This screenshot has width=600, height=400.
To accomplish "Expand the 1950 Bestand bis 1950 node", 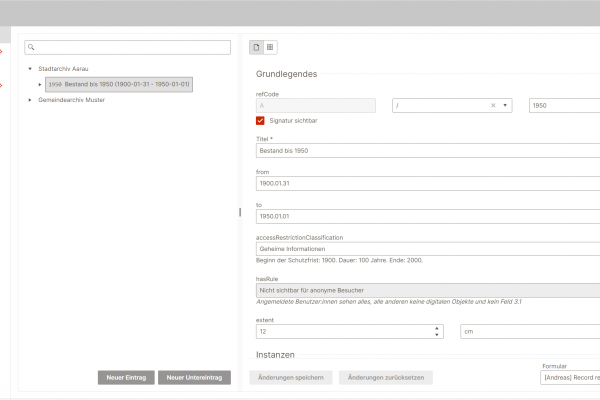I will [x=40, y=85].
